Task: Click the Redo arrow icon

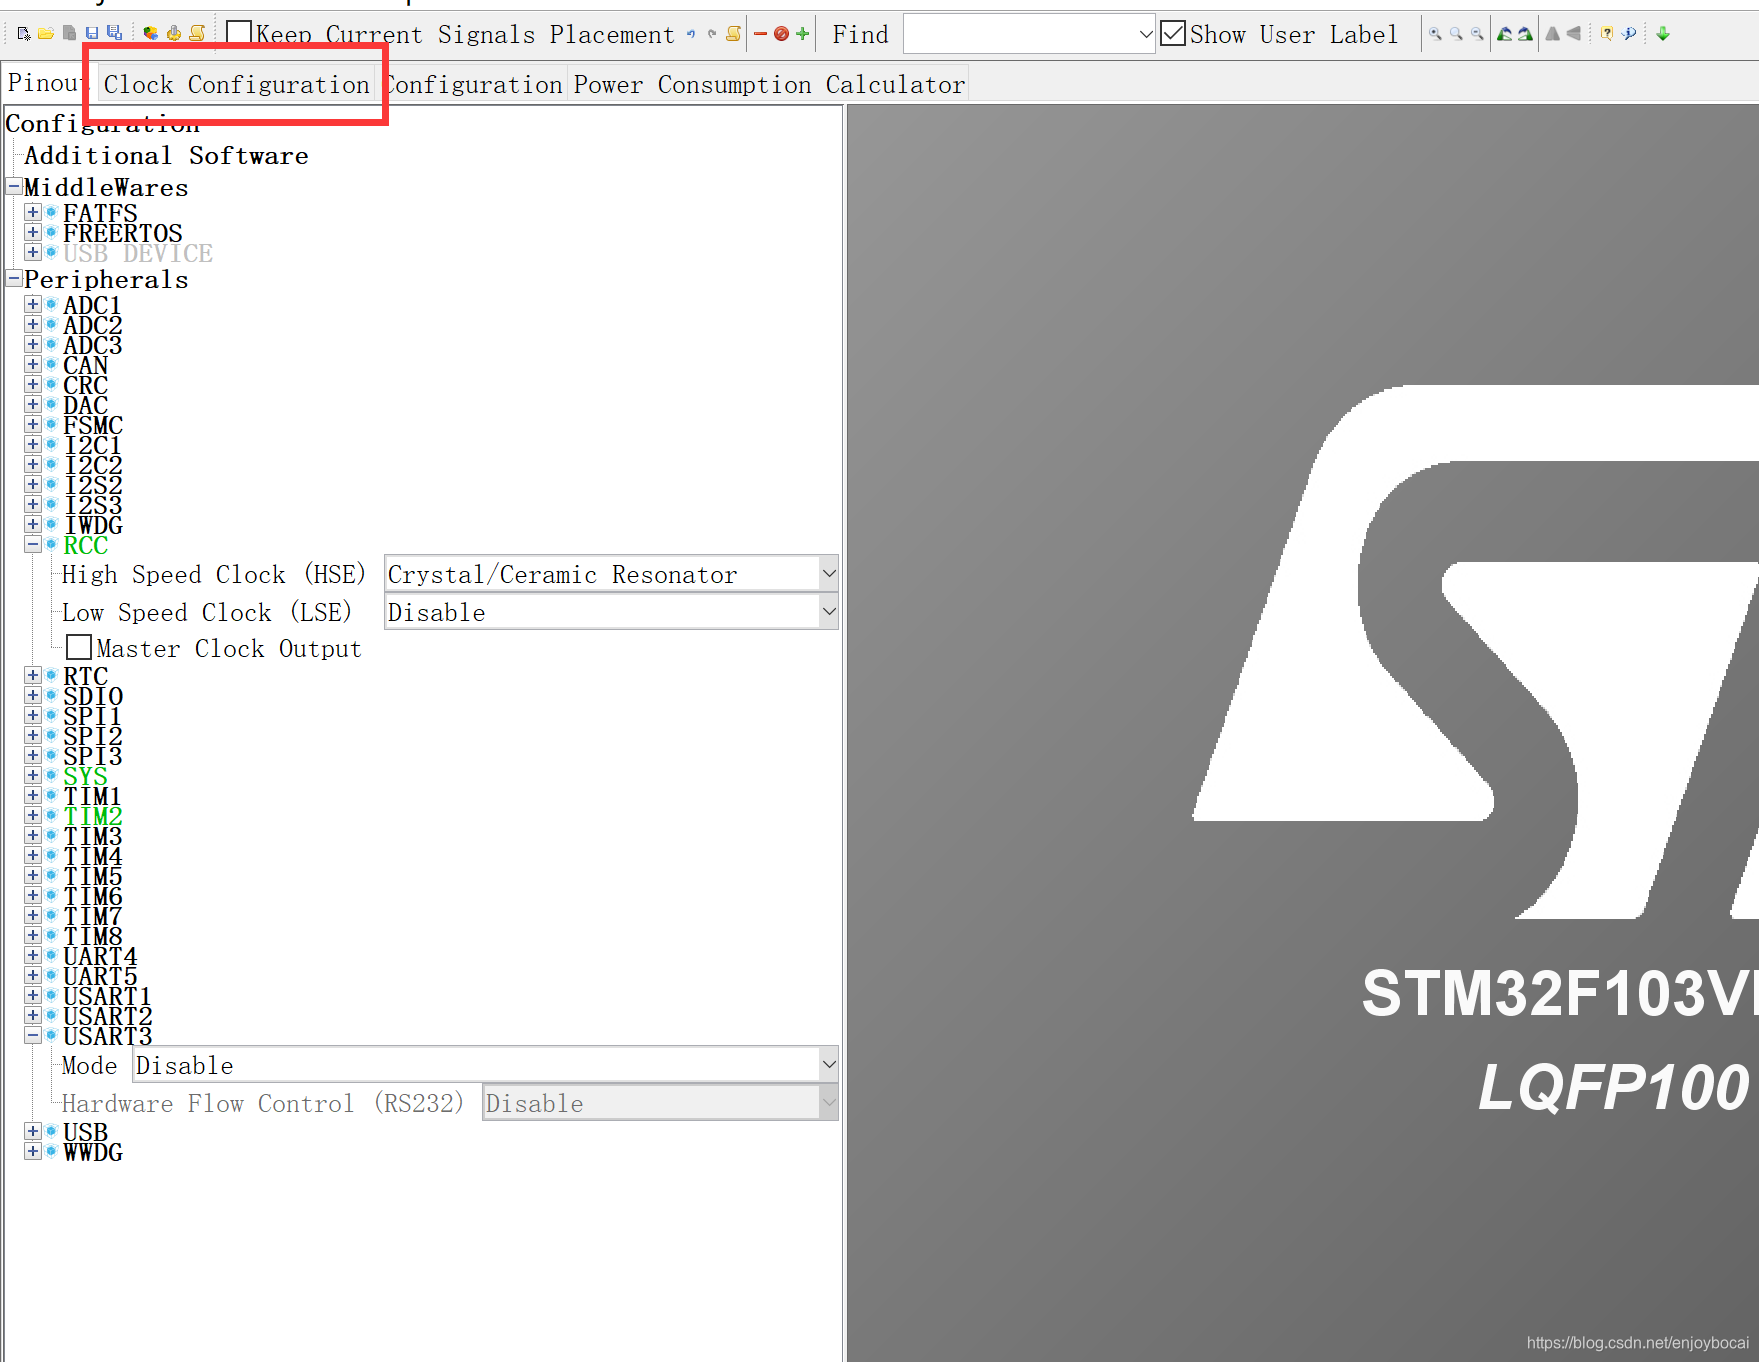Action: point(712,34)
